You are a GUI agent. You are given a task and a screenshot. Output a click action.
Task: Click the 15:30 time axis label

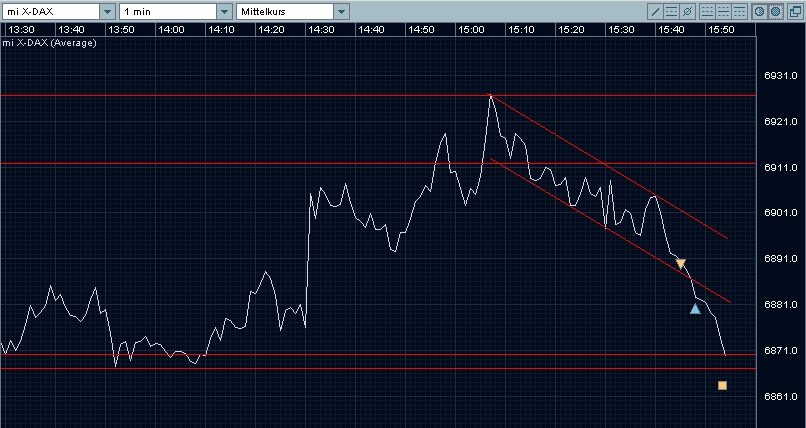621,30
